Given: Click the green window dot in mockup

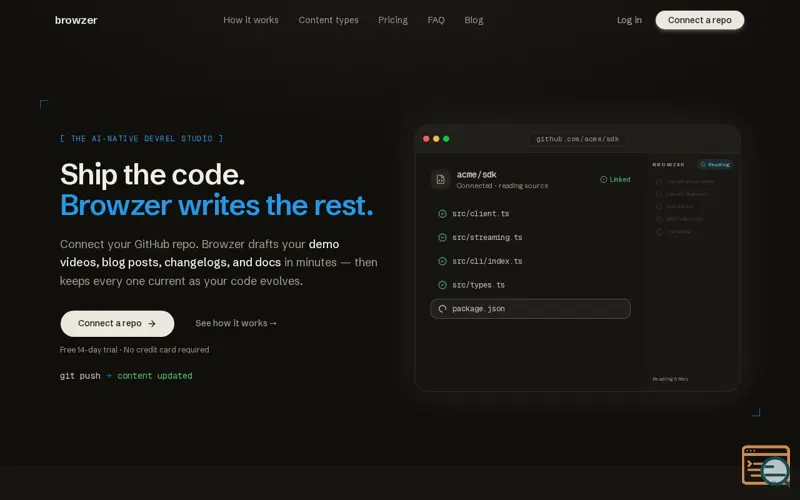Looking at the screenshot, I should coord(446,139).
